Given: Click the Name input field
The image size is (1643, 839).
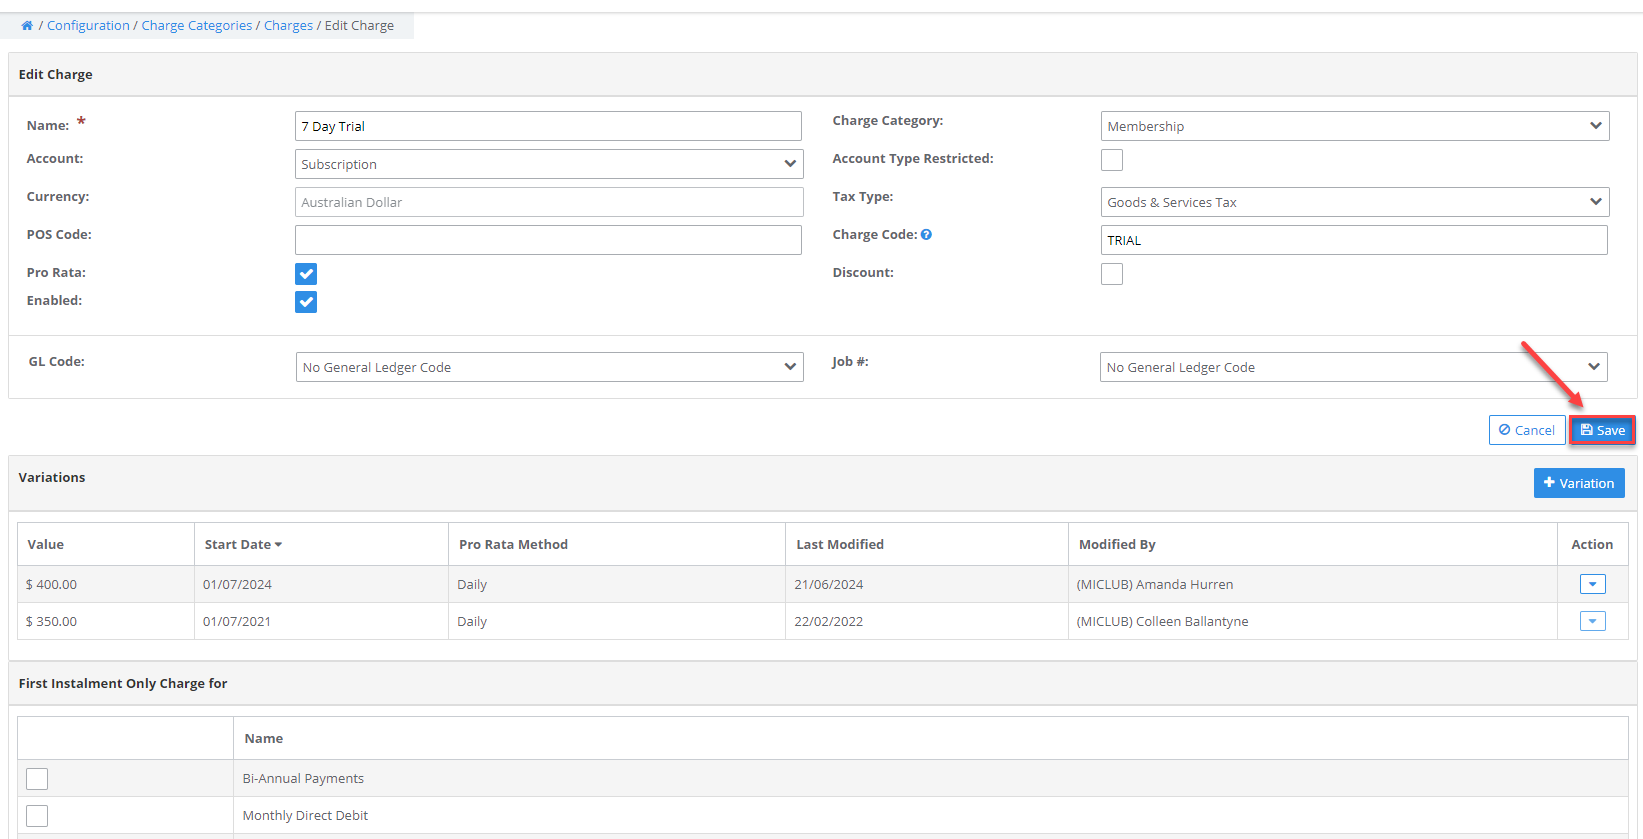Looking at the screenshot, I should [548, 126].
